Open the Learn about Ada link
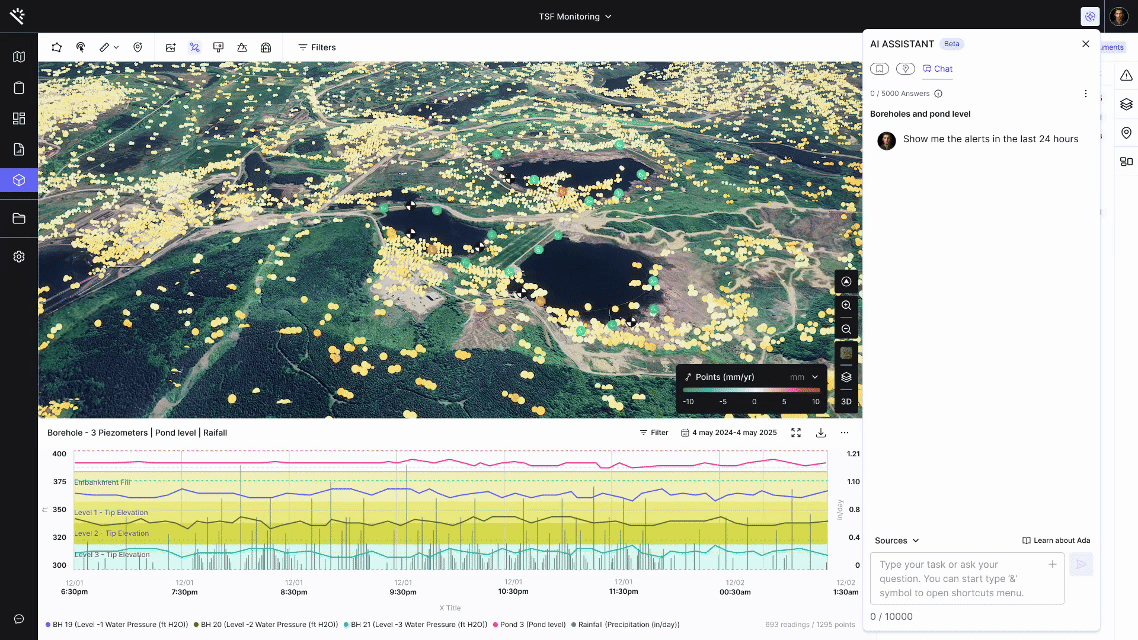The height and width of the screenshot is (640, 1138). (x=1056, y=541)
